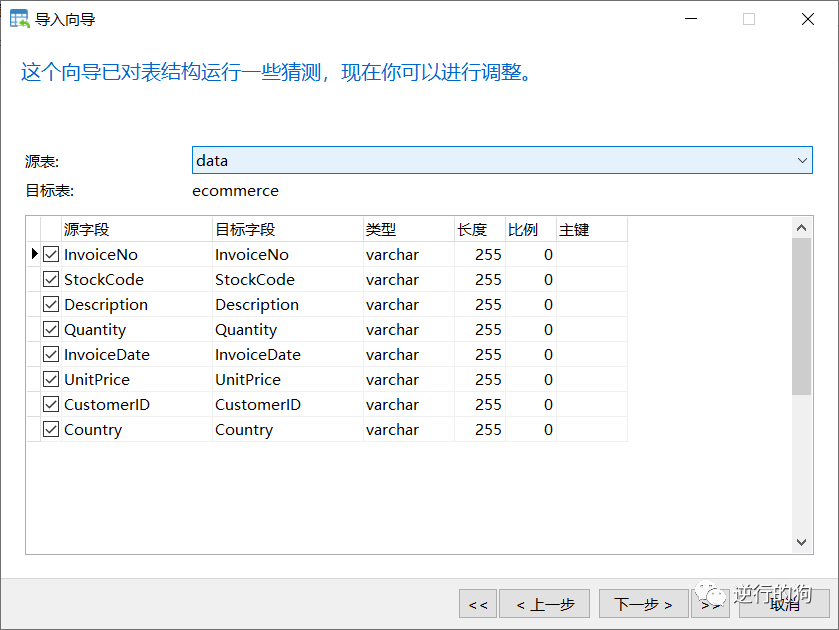Viewport: 839px width, 630px height.
Task: Toggle the Description field checkbox
Action: pos(51,305)
